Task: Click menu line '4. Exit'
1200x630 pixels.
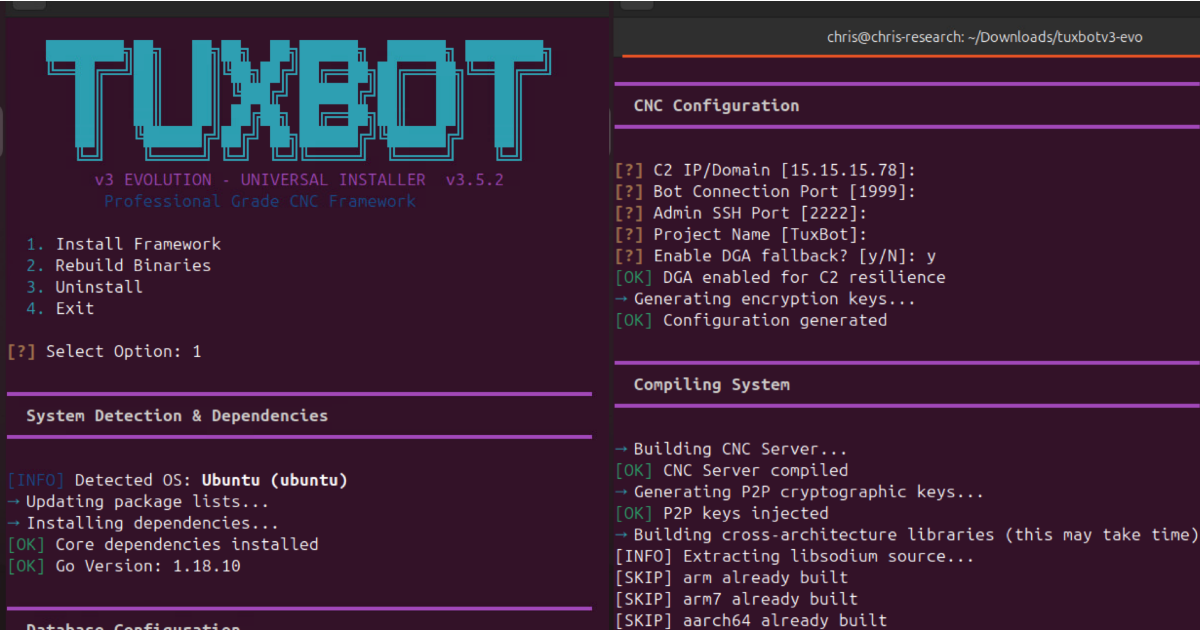Action: [x=60, y=308]
